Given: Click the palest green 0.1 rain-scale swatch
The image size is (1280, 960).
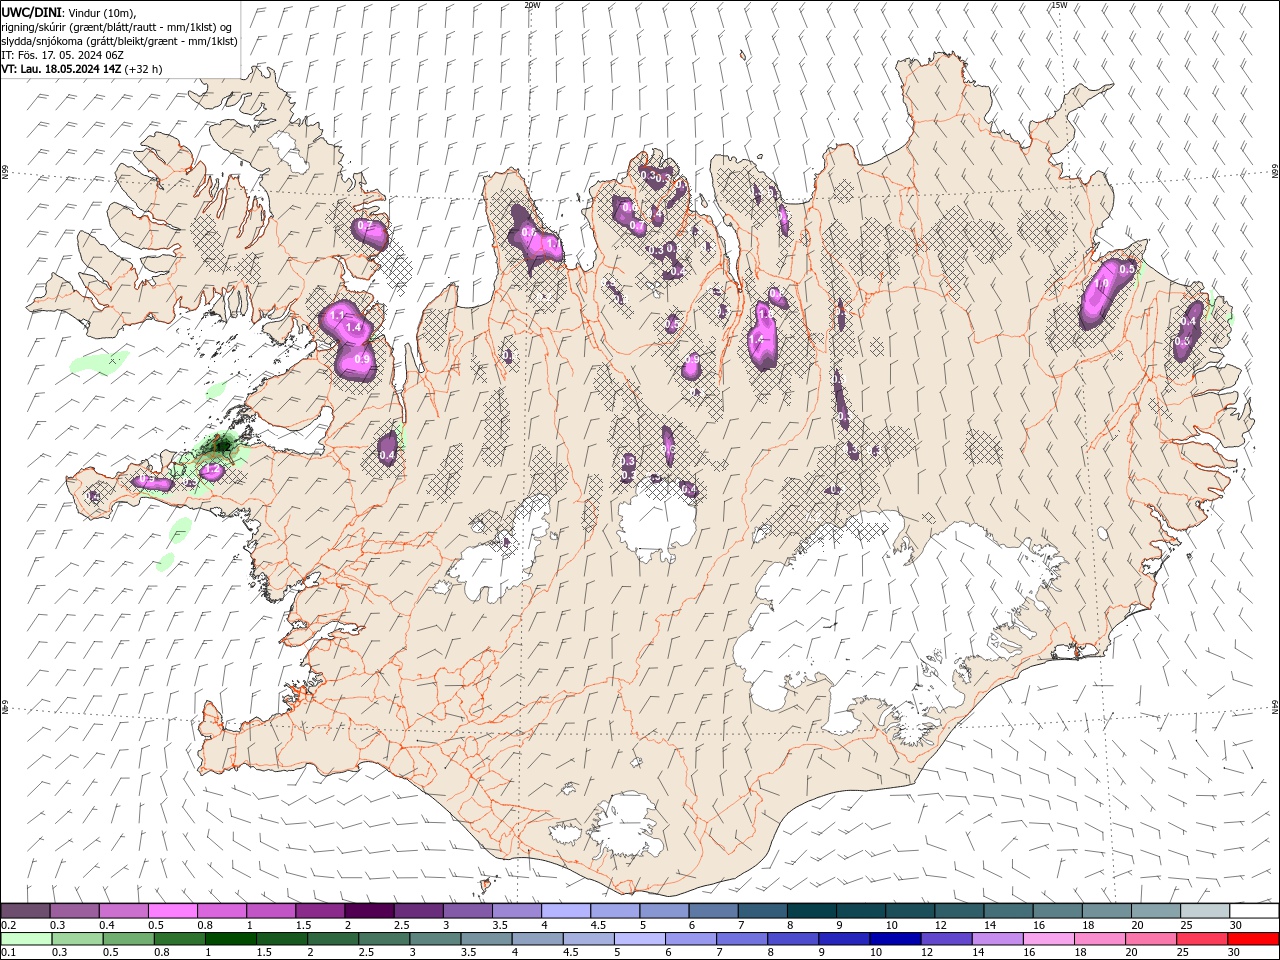Looking at the screenshot, I should point(25,939).
